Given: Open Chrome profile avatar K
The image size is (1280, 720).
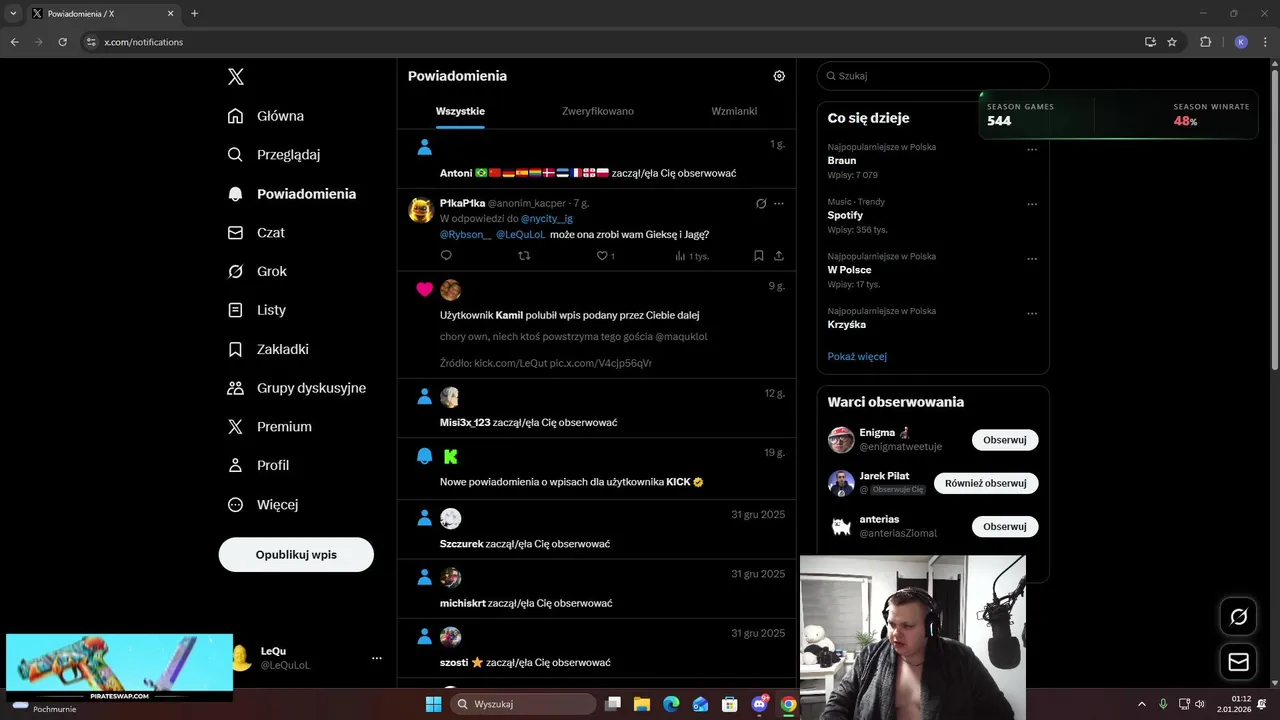Looking at the screenshot, I should (1241, 42).
